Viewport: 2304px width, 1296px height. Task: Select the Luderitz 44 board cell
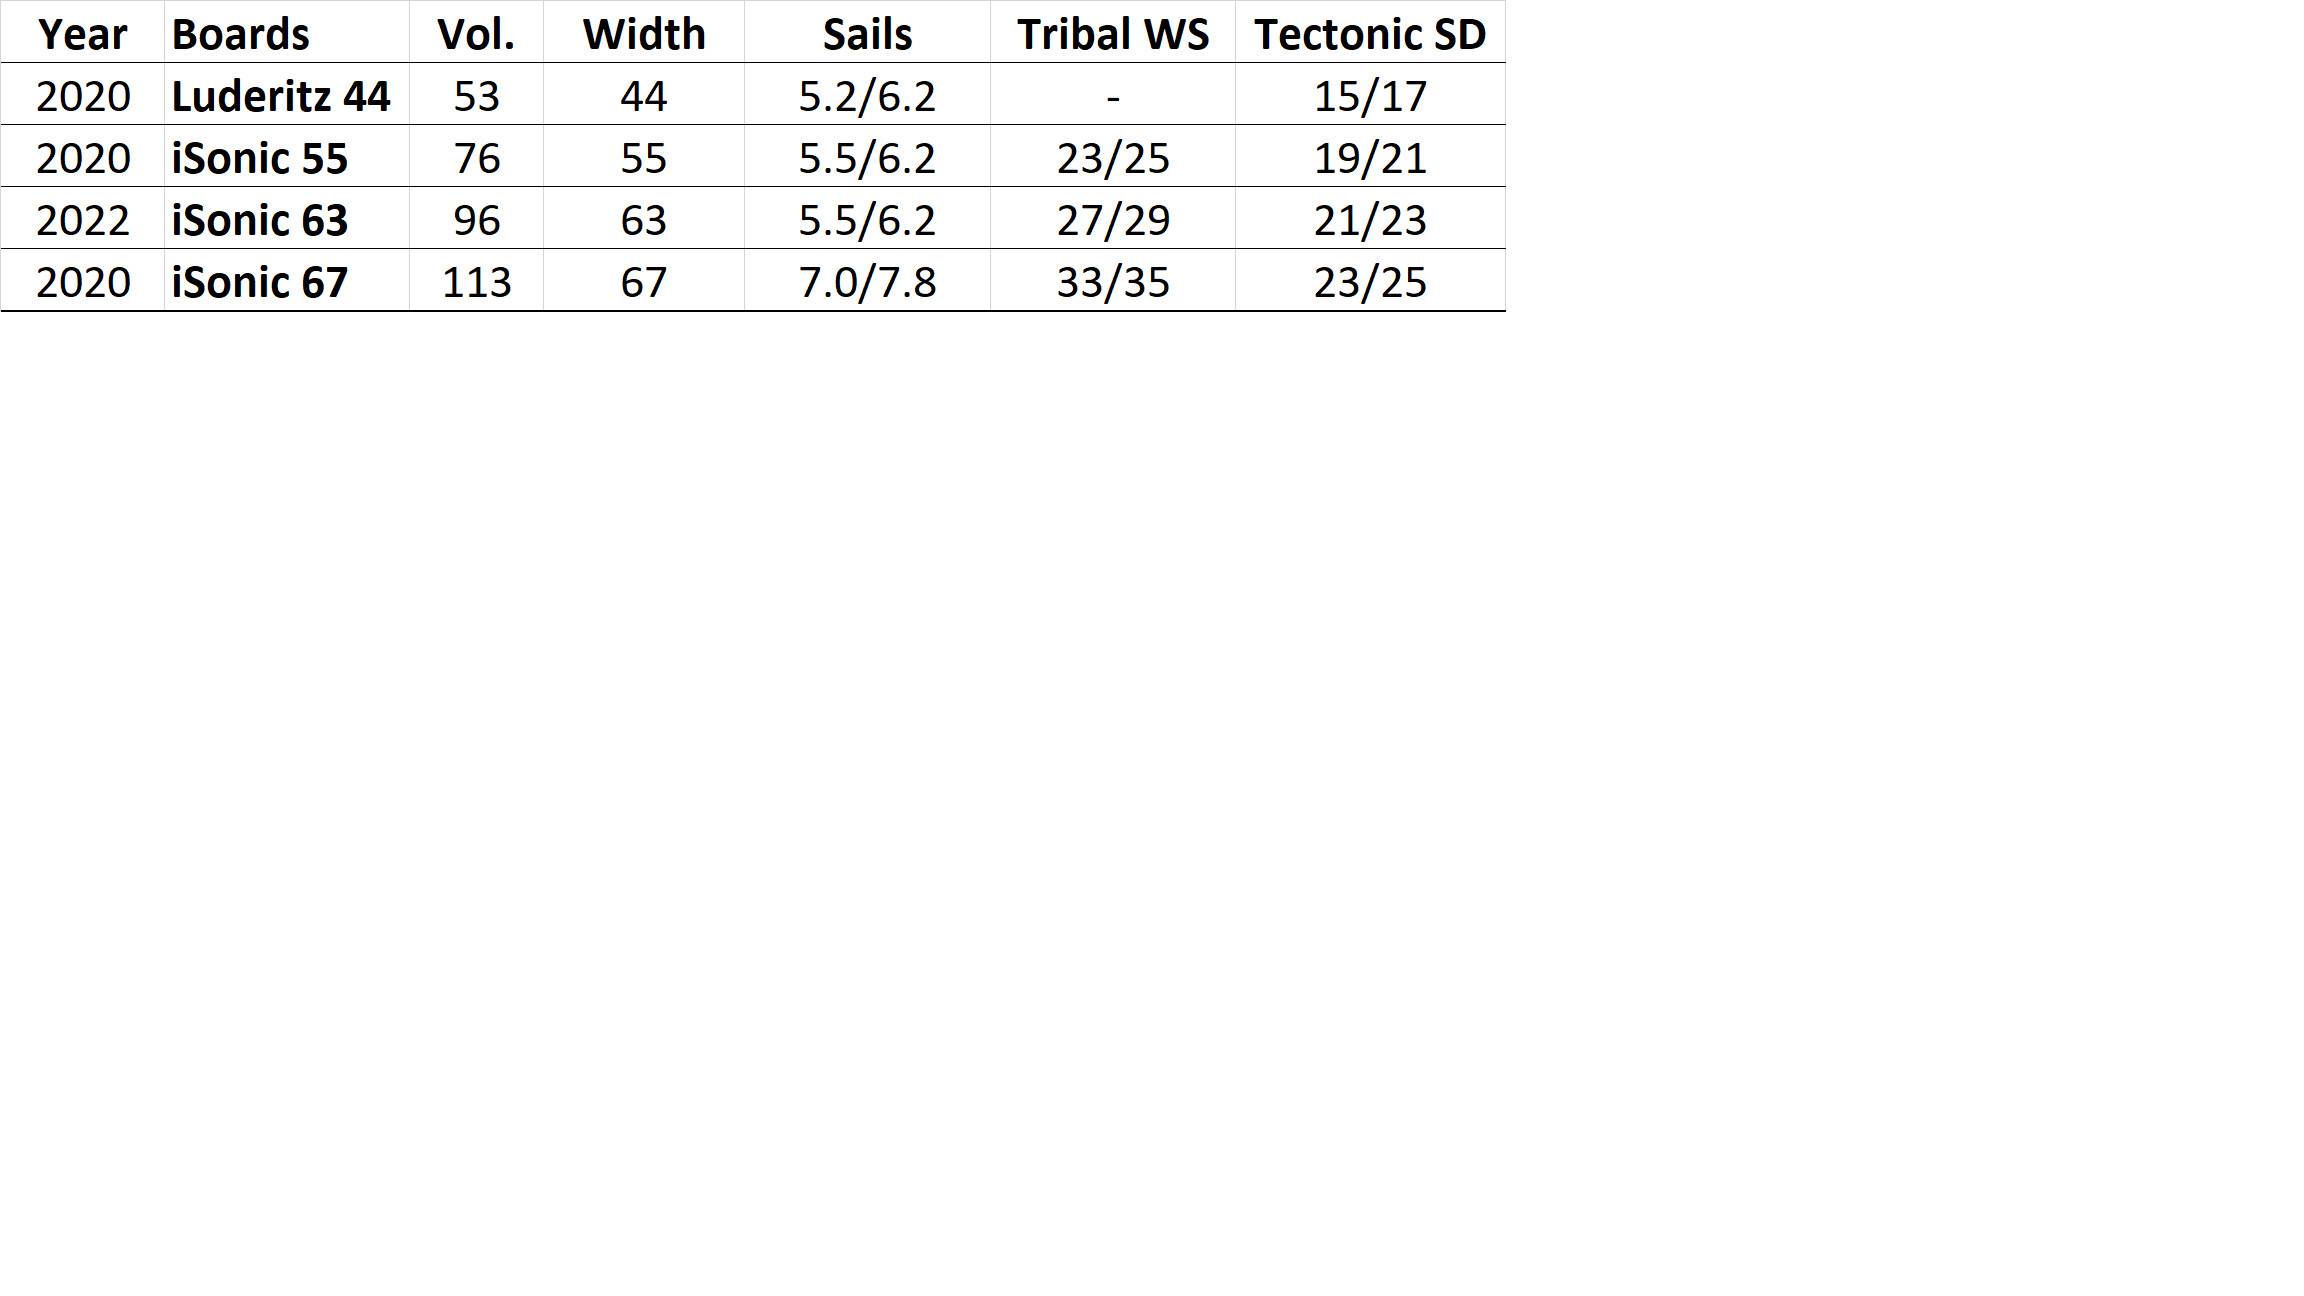(x=281, y=96)
